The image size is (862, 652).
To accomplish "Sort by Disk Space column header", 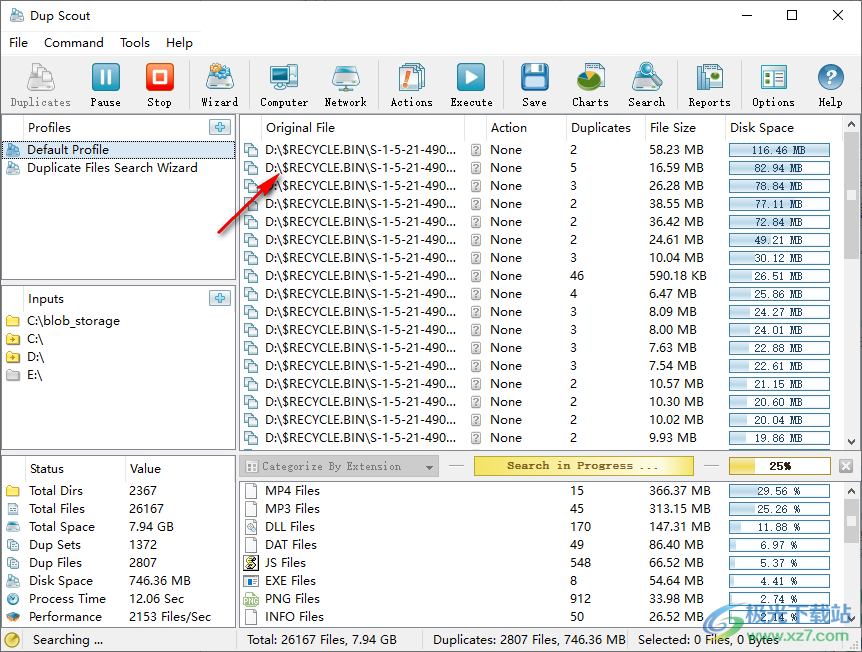I will tap(783, 128).
